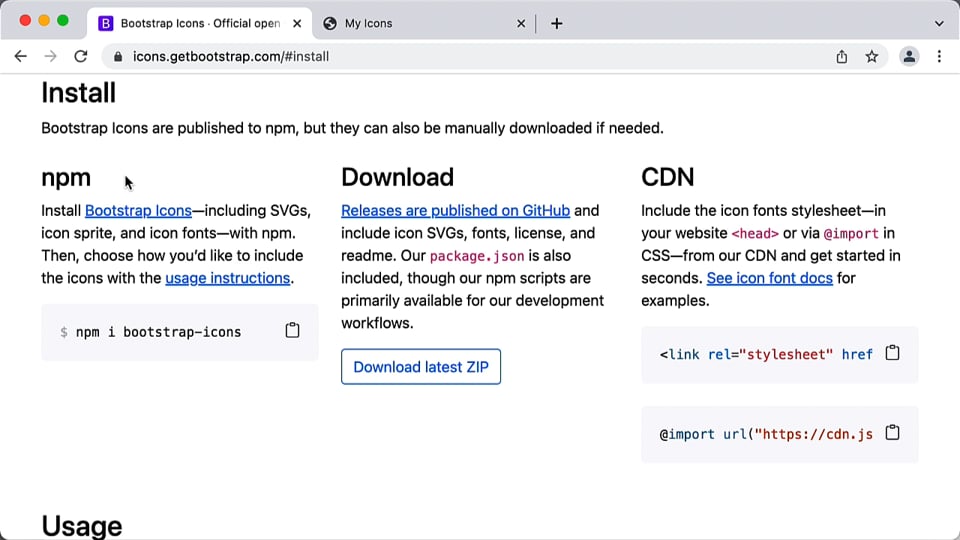Bookmark this page with the star
Image resolution: width=960 pixels, height=540 pixels.
tap(872, 56)
